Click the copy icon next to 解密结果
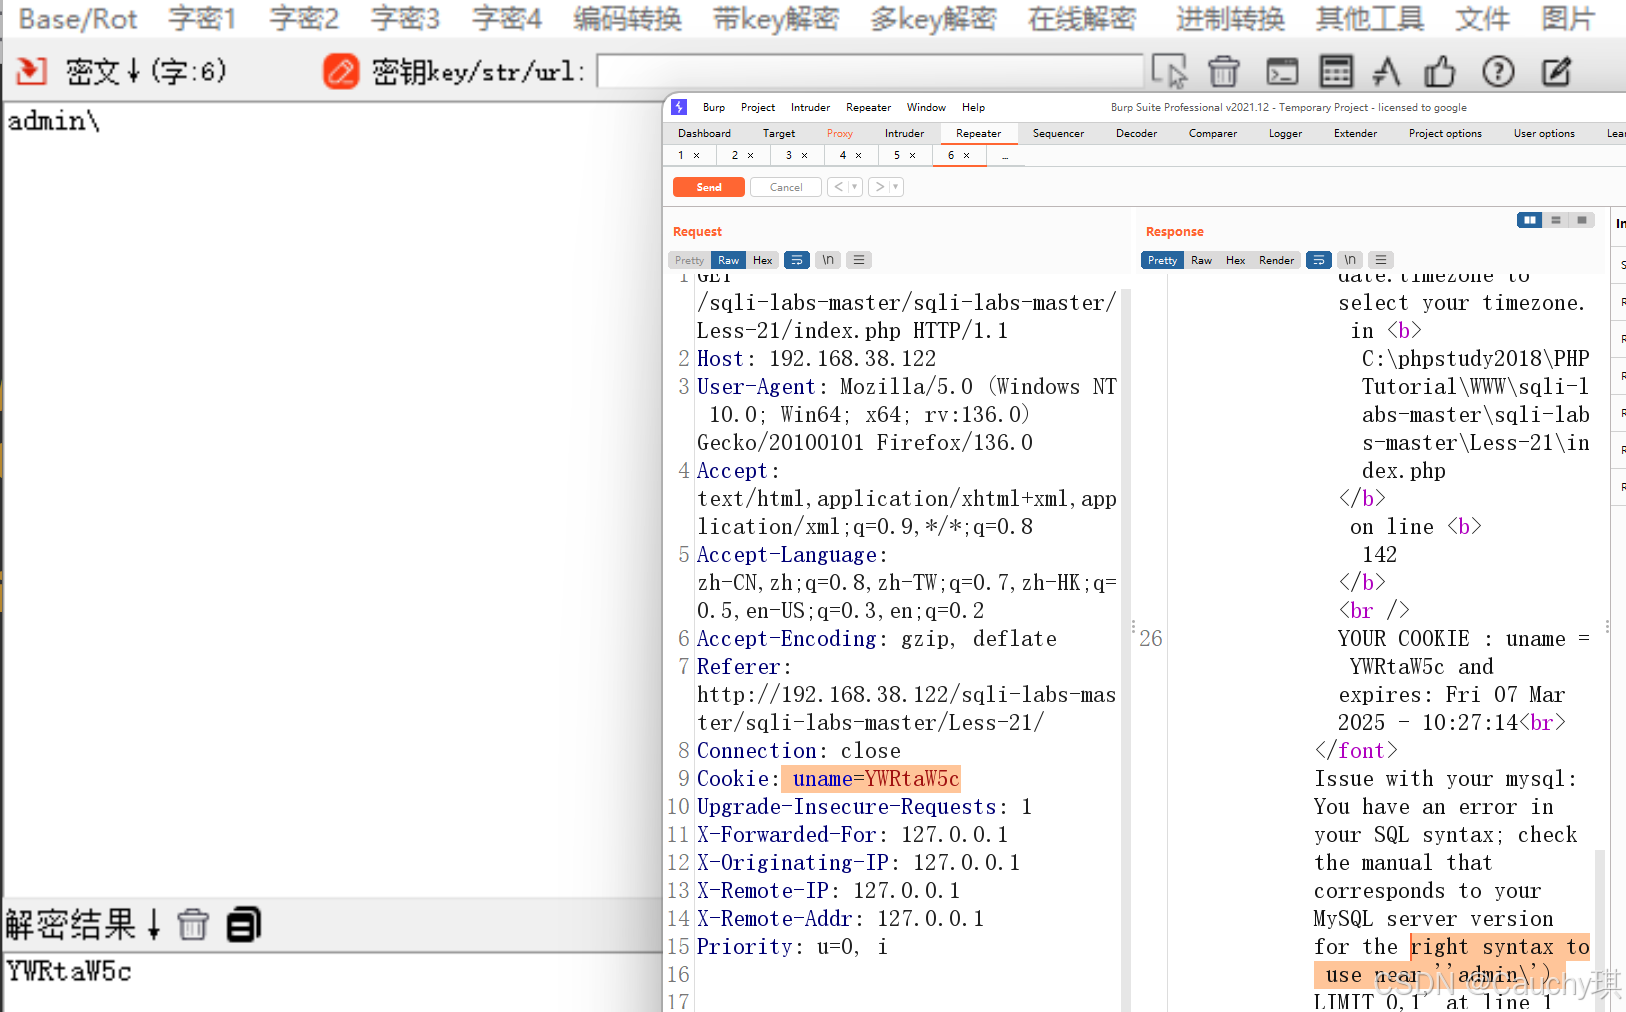 (243, 925)
